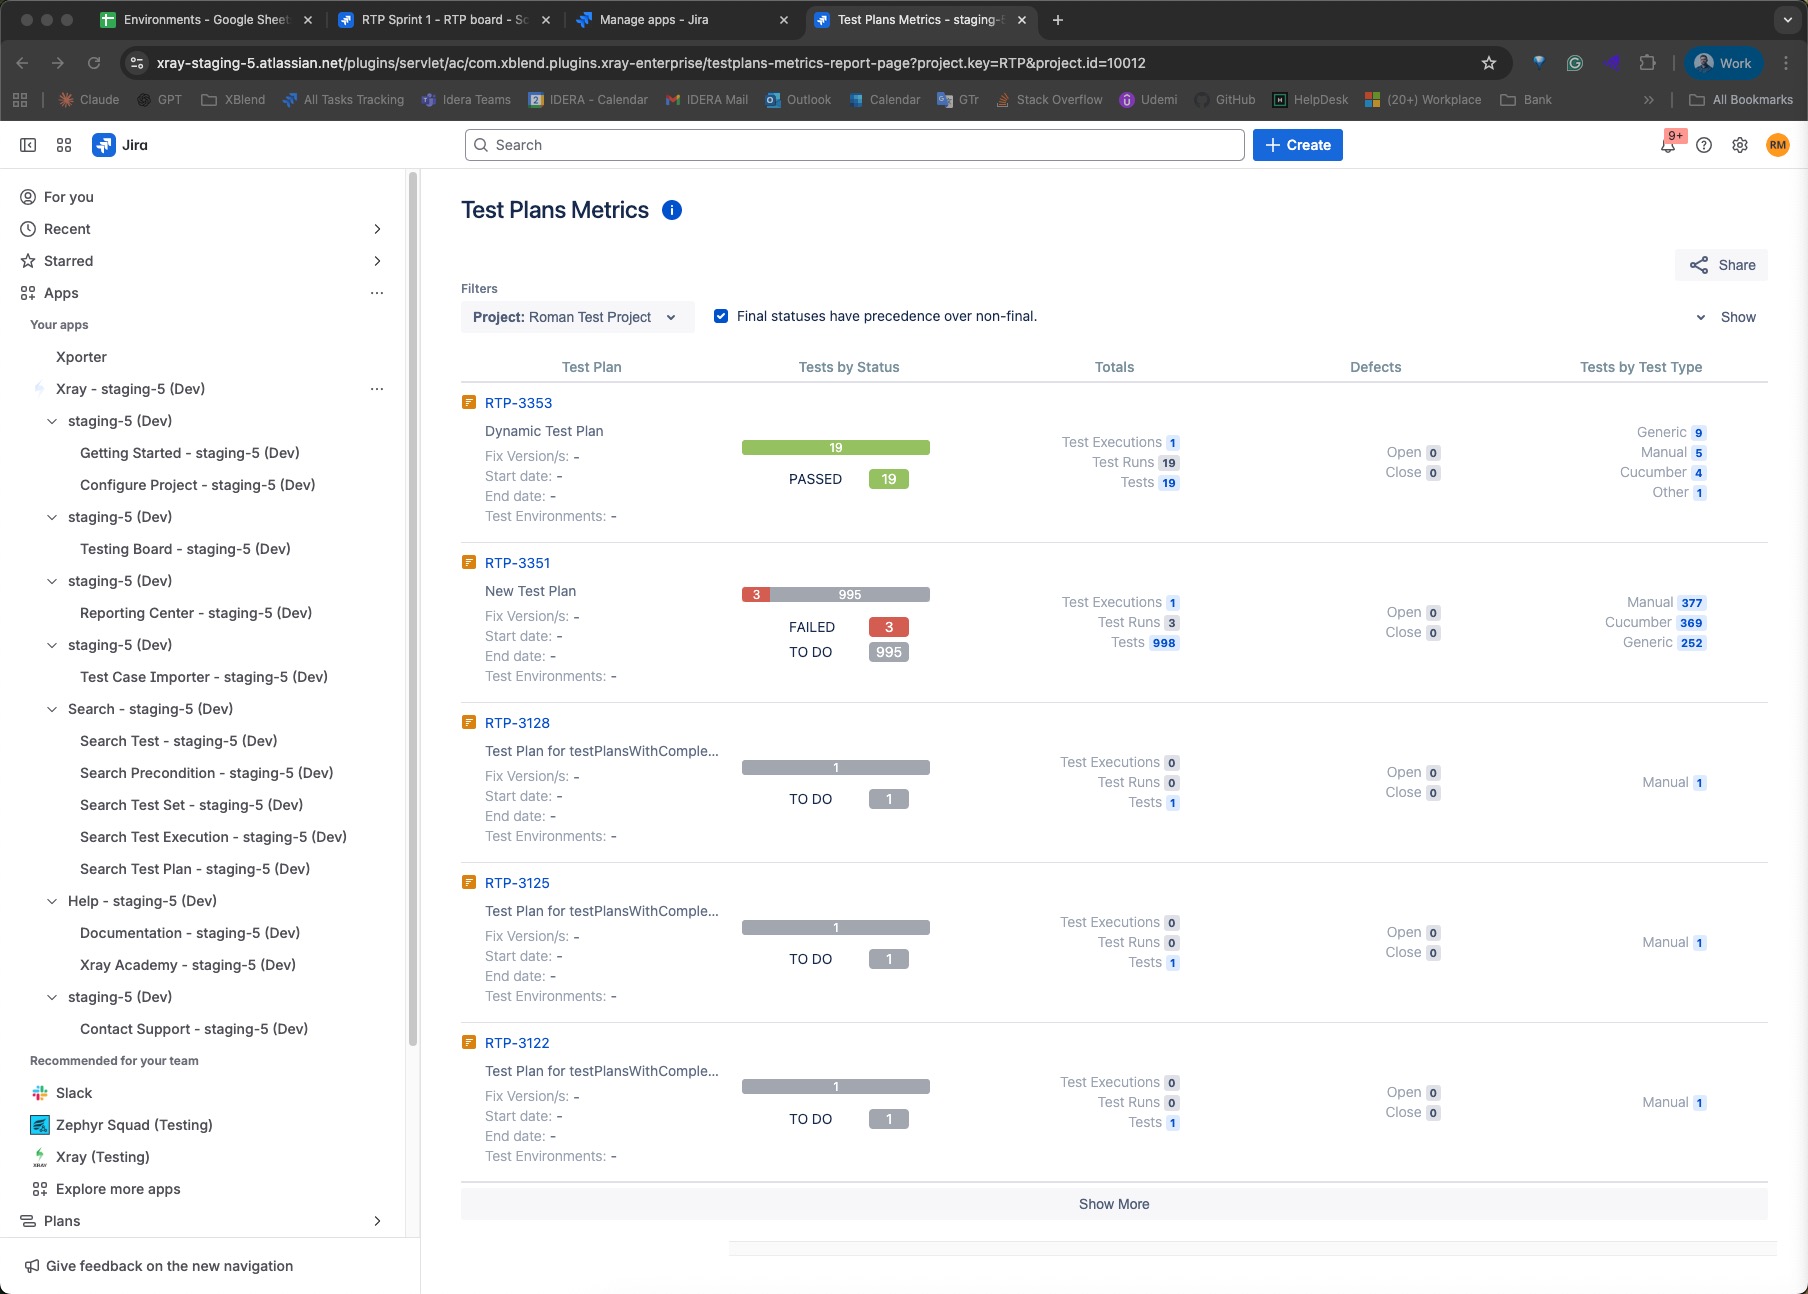The height and width of the screenshot is (1294, 1808).
Task: Select Reporting Center - staging-5 (Dev)
Action: [196, 613]
